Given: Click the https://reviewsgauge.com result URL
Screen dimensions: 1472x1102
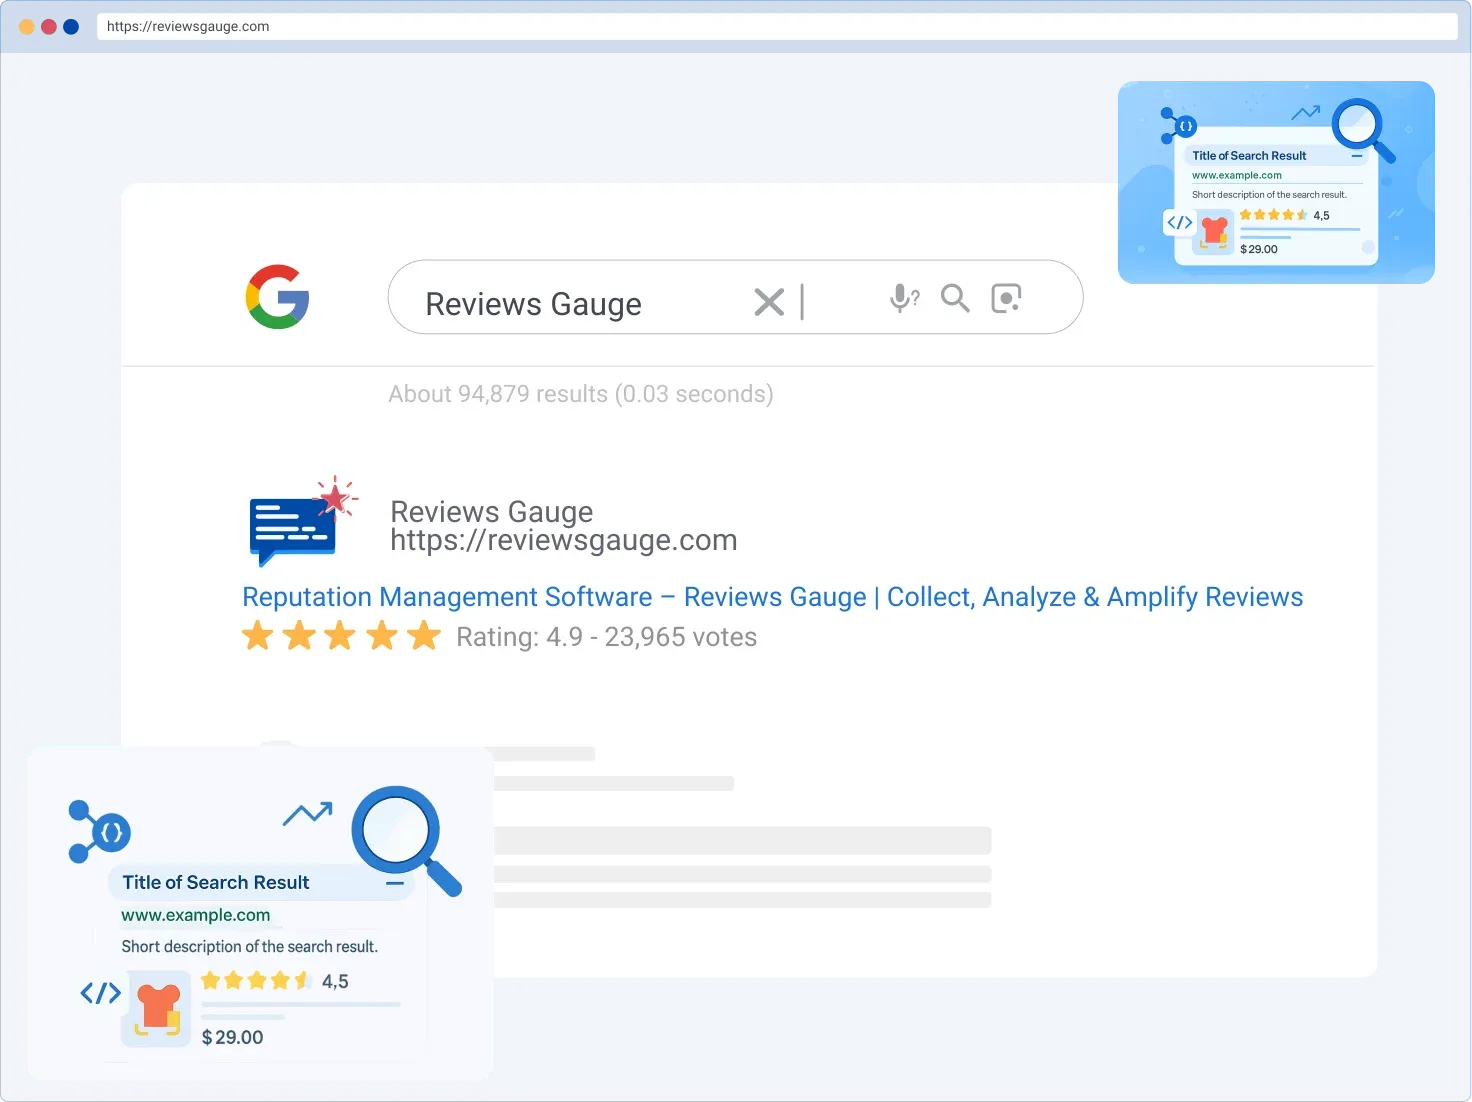Looking at the screenshot, I should point(563,541).
